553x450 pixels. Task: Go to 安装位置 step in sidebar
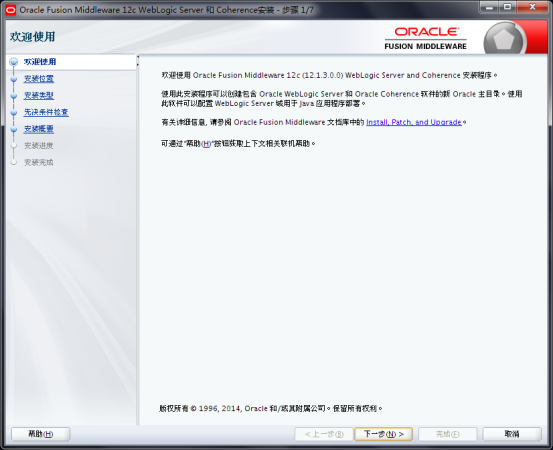click(x=39, y=79)
